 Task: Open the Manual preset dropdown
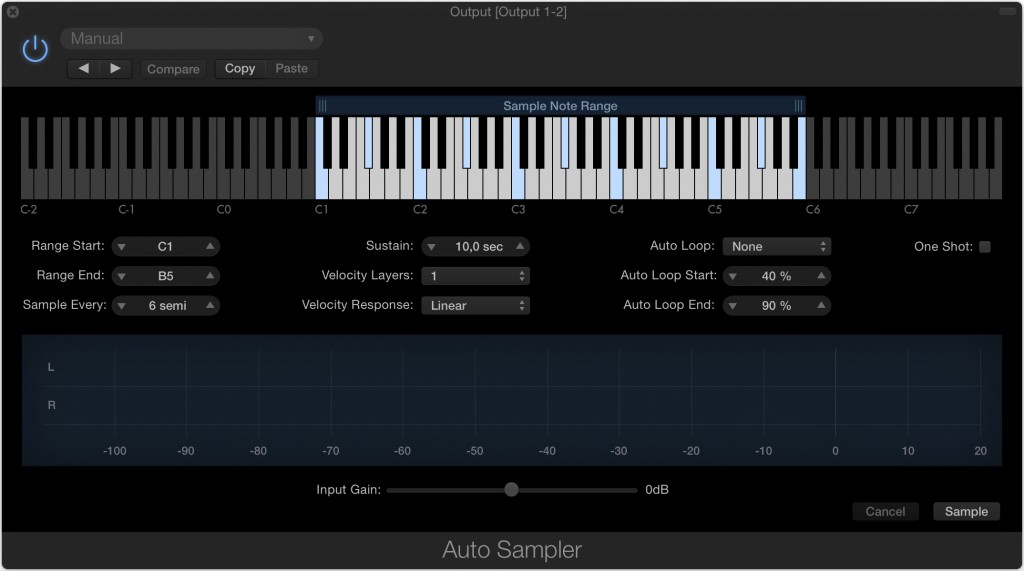click(191, 39)
